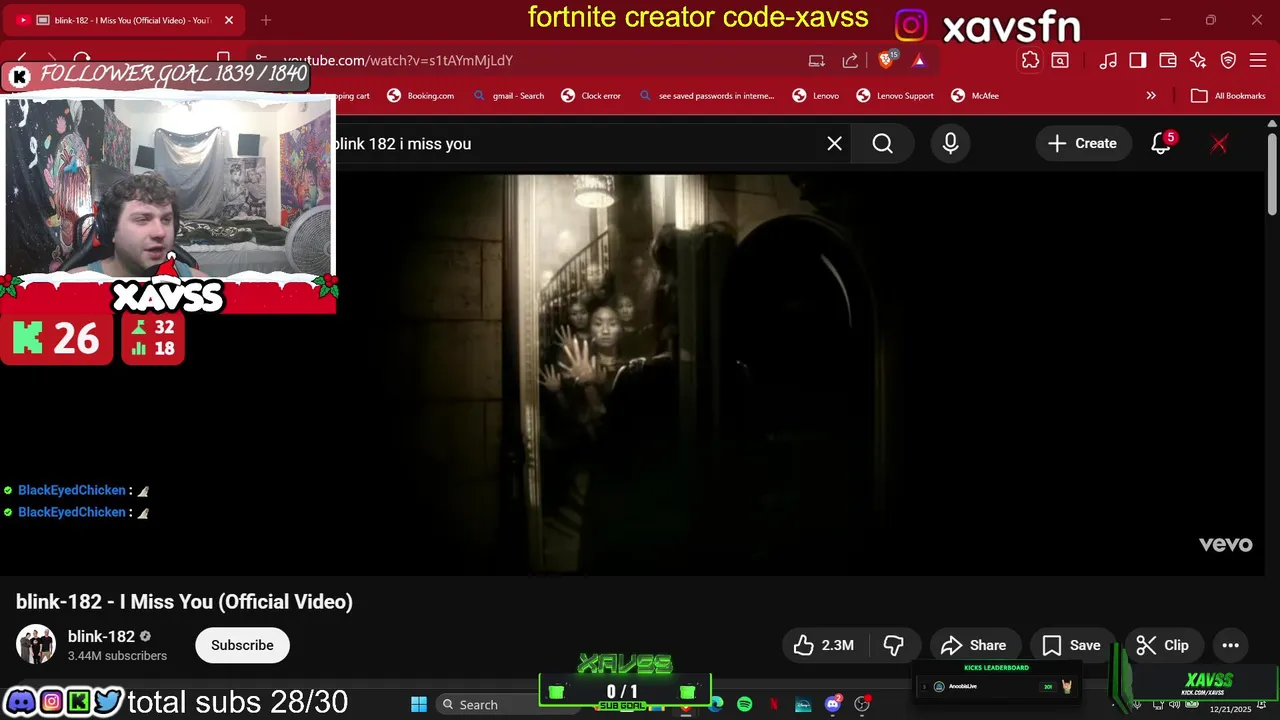1280x720 pixels.
Task: Open the Lenovo bookmark
Action: click(816, 96)
